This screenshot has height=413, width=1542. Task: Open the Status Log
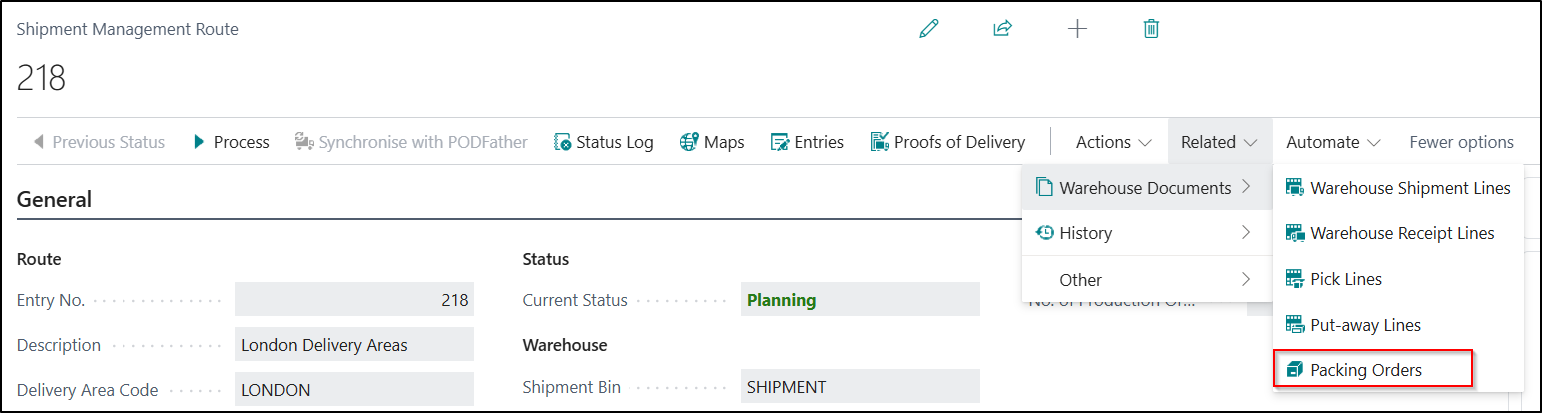tap(603, 142)
